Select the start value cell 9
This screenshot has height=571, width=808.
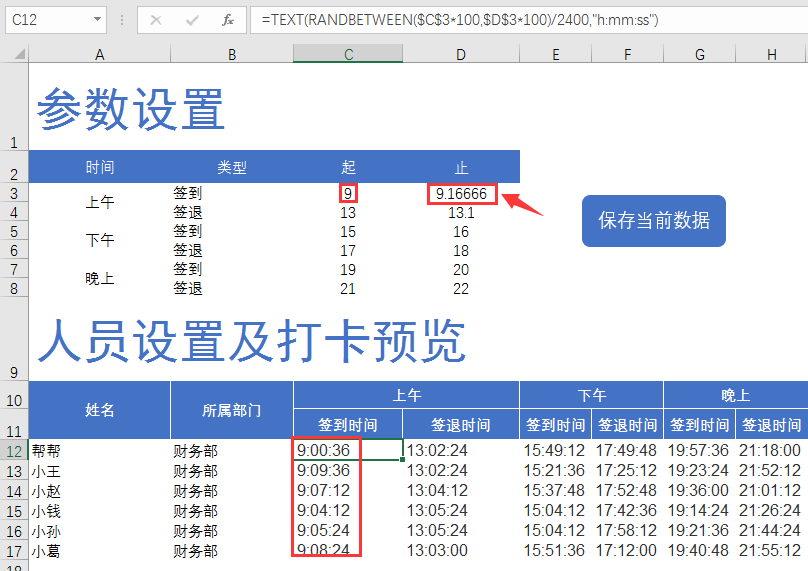coord(348,194)
